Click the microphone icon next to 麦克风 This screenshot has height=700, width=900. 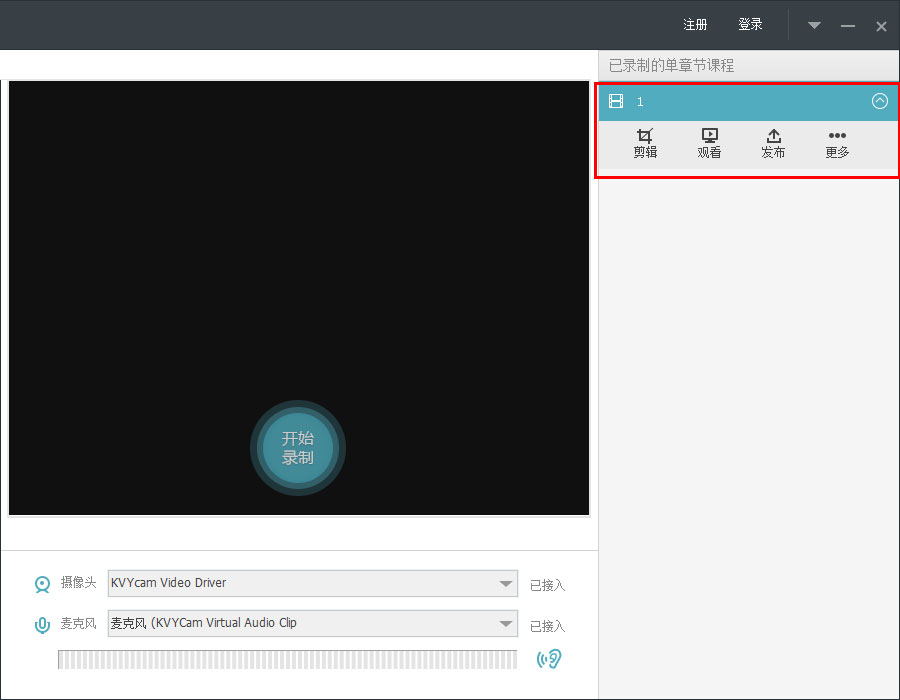coord(42,625)
